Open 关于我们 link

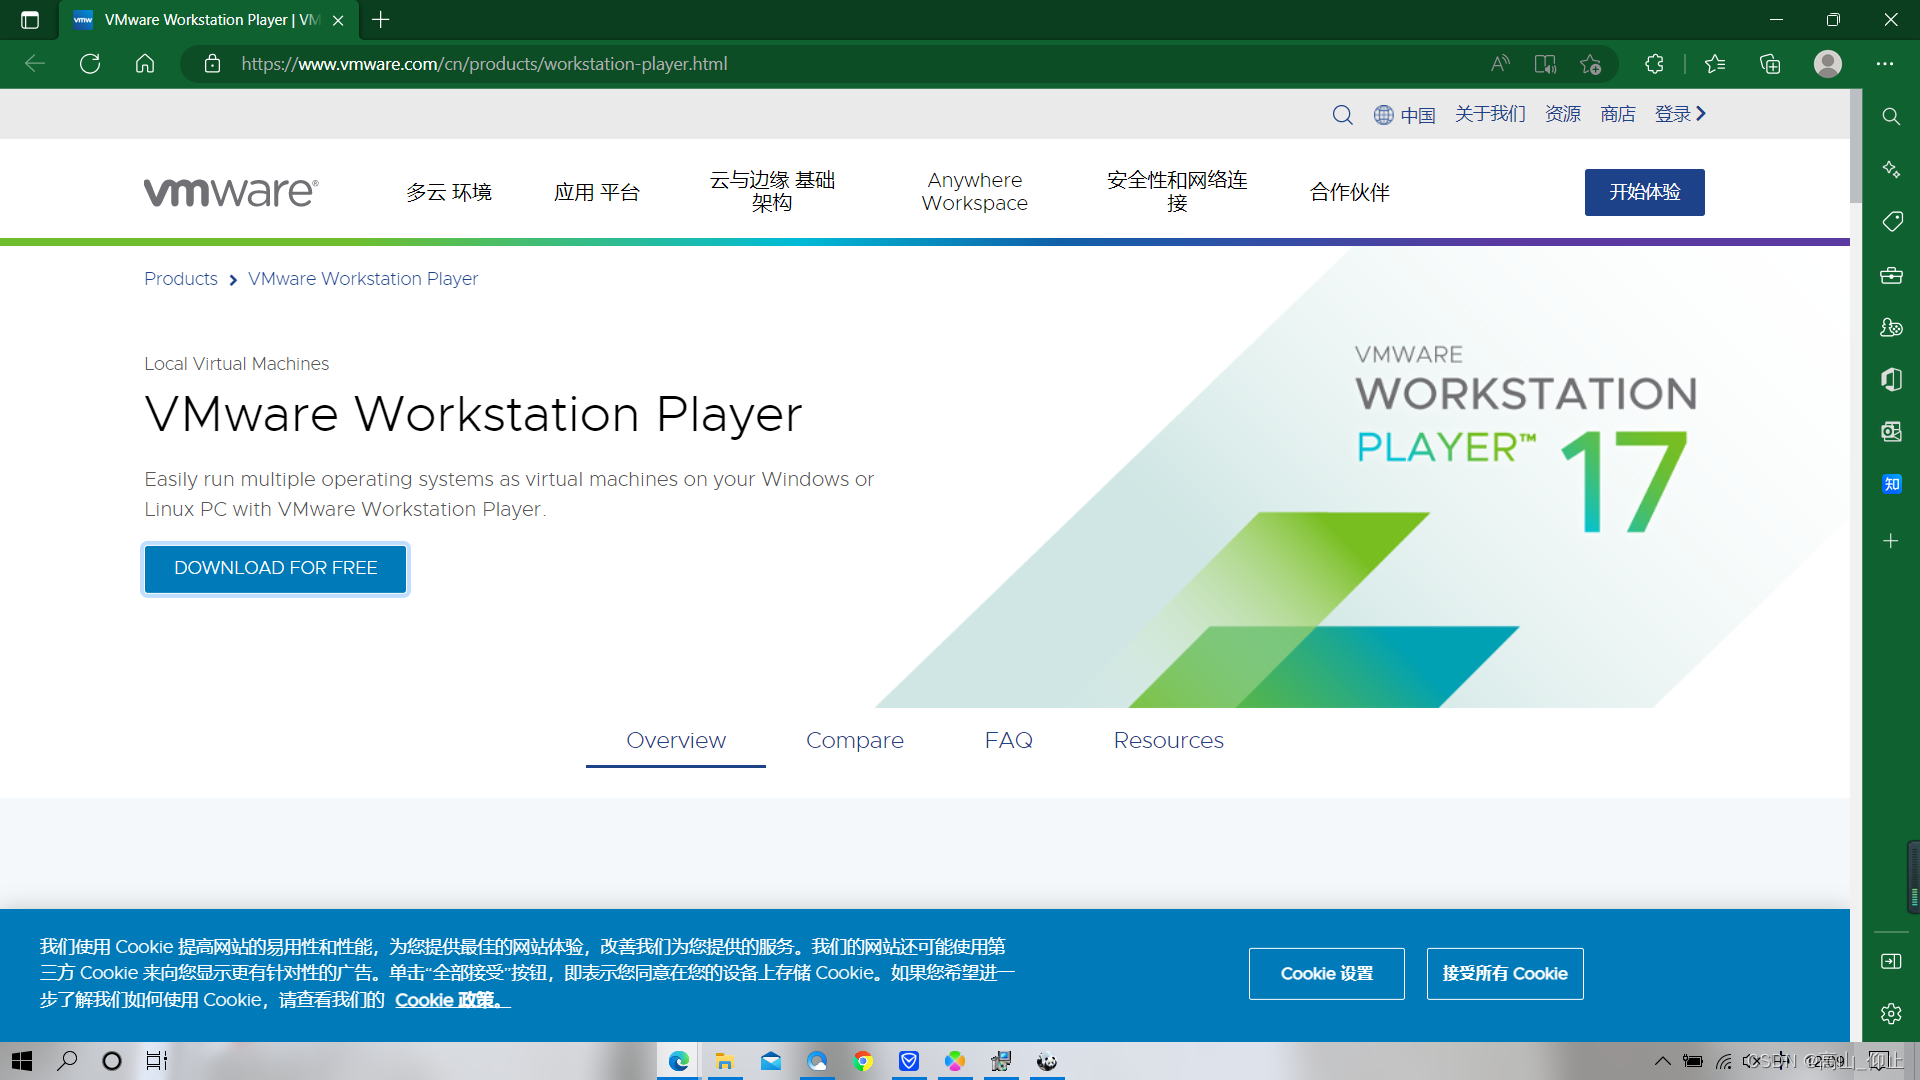pyautogui.click(x=1490, y=114)
